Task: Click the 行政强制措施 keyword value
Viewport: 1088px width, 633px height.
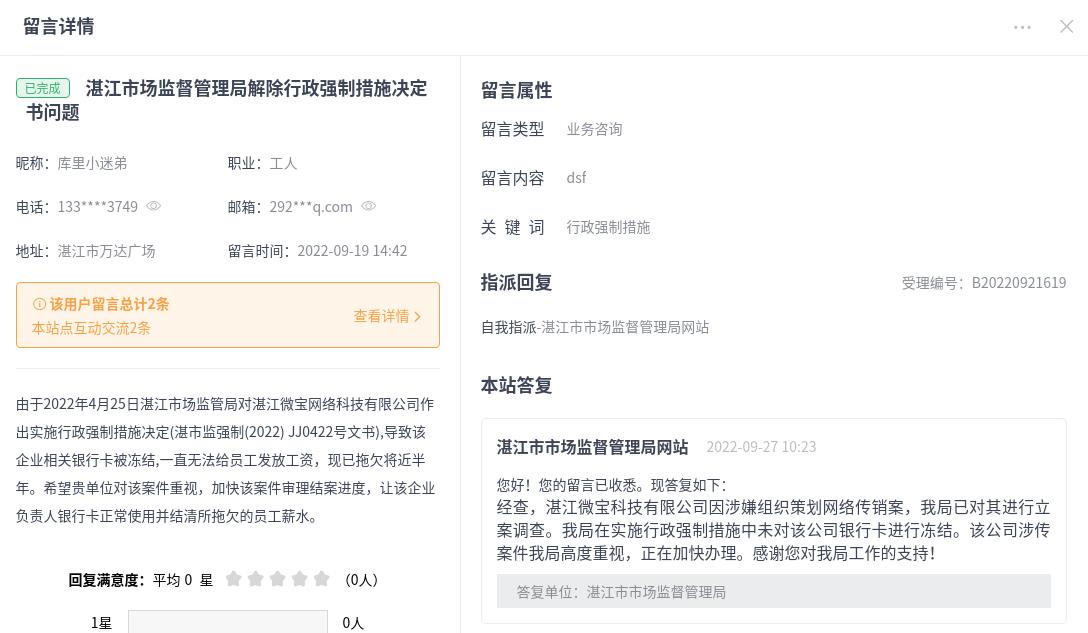Action: coord(608,227)
